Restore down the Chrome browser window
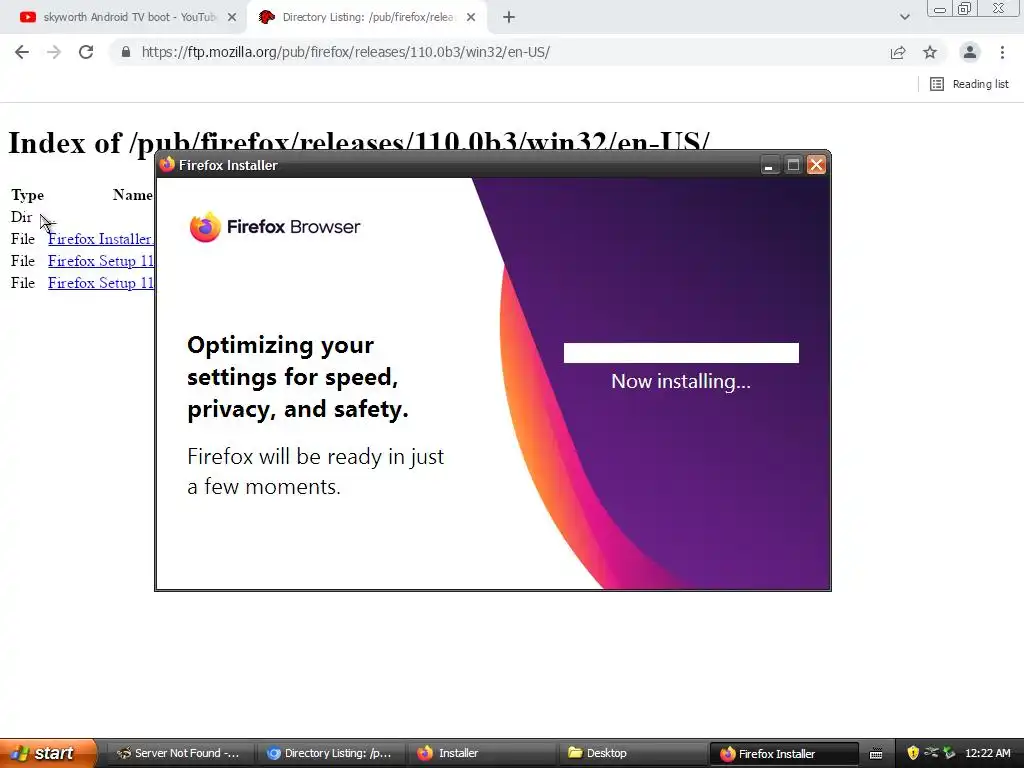Image resolution: width=1024 pixels, height=768 pixels. coord(964,8)
